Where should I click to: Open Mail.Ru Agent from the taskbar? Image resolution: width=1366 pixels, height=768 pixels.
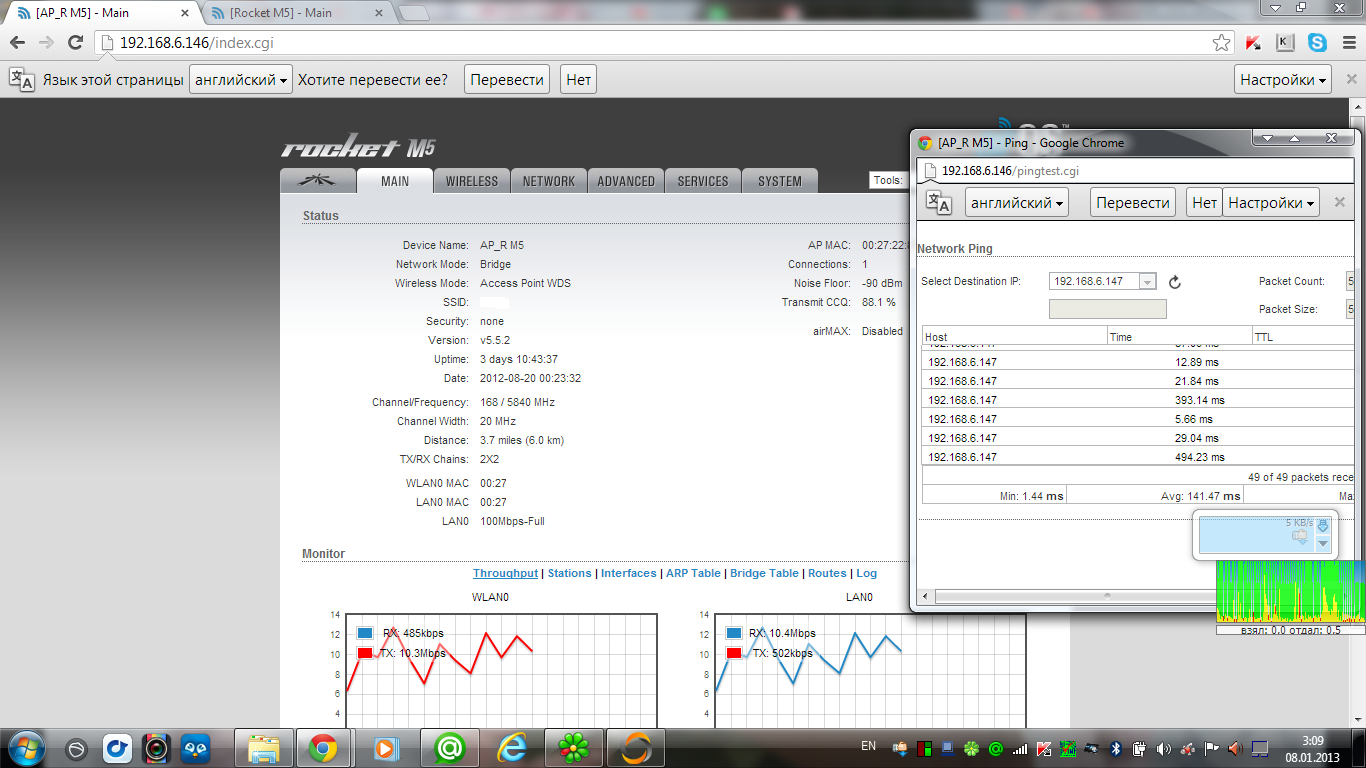click(450, 747)
